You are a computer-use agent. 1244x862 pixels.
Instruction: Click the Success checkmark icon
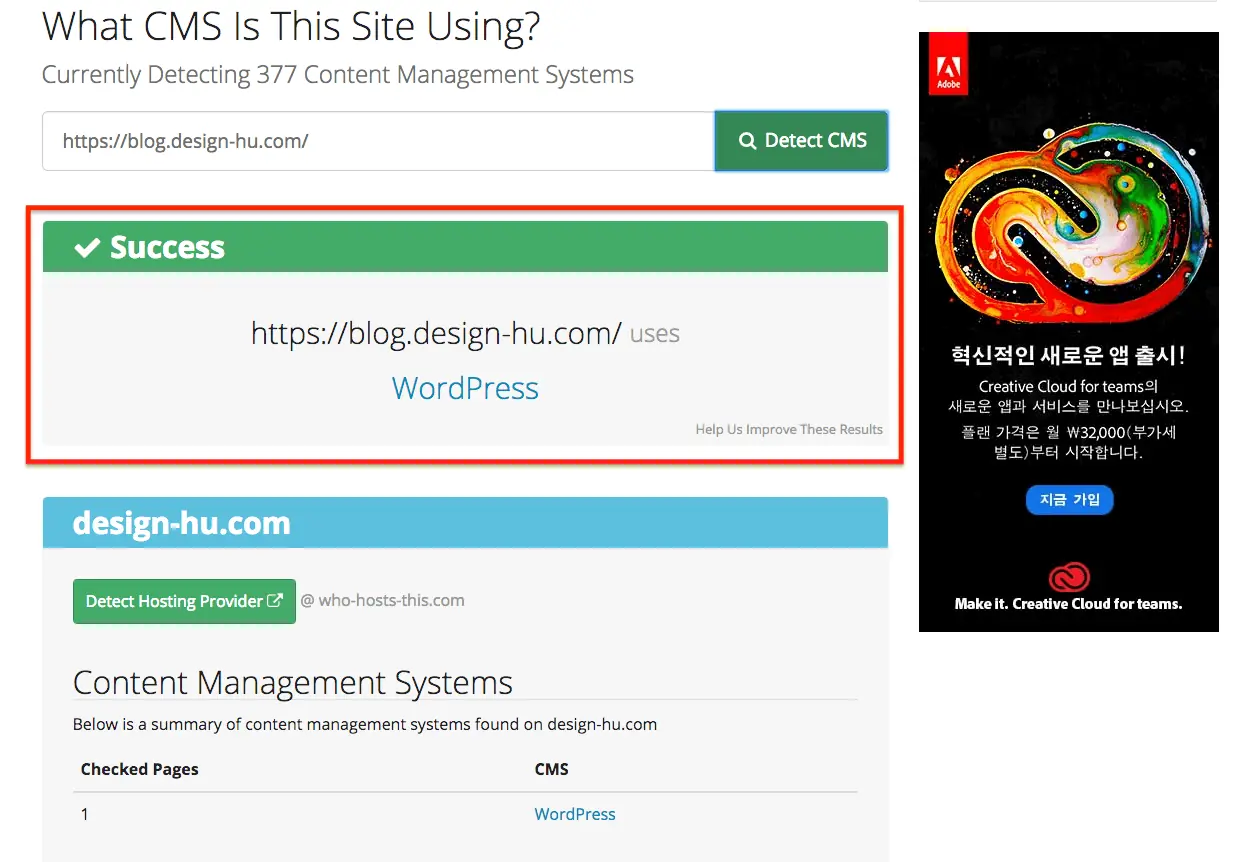point(87,247)
